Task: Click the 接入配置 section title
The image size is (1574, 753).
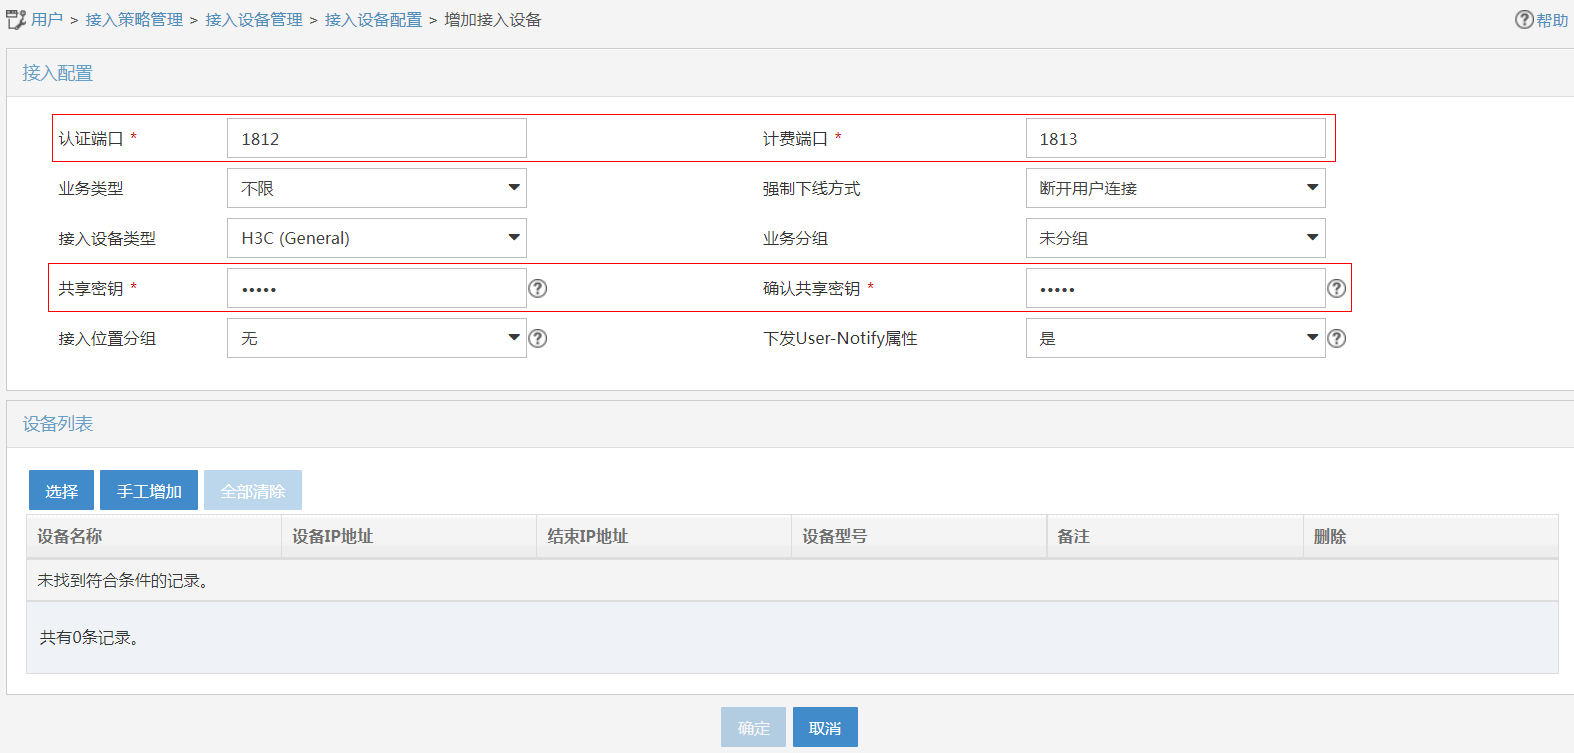Action: click(58, 73)
